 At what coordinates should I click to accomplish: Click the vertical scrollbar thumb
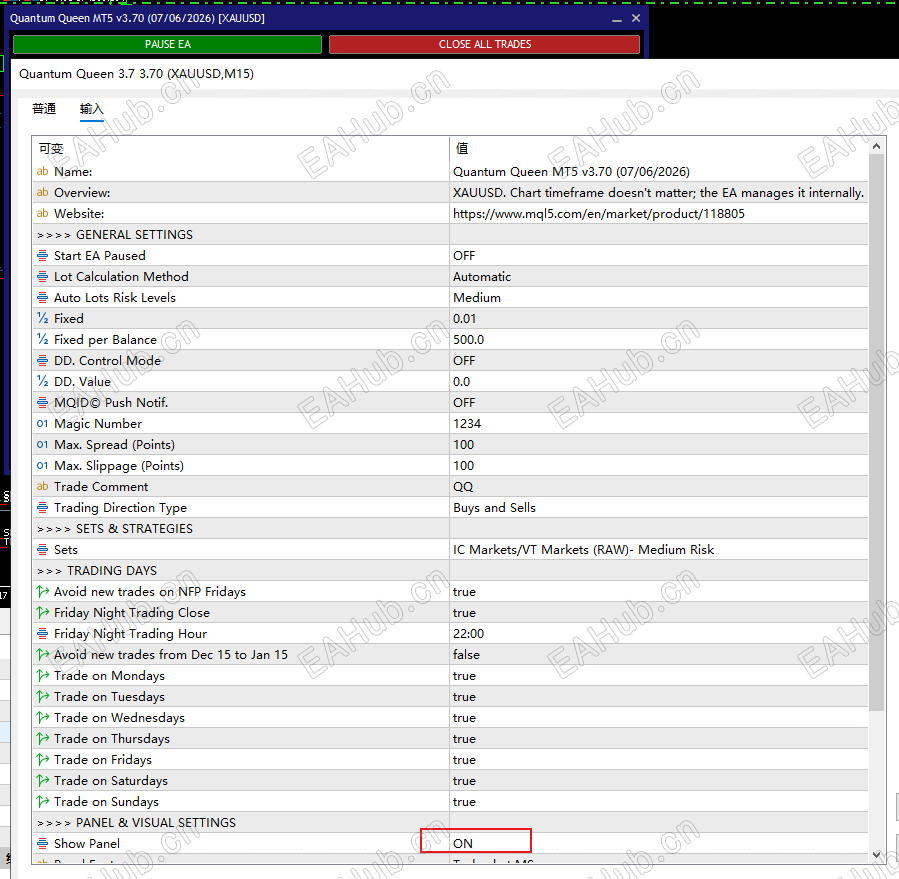pos(876,432)
